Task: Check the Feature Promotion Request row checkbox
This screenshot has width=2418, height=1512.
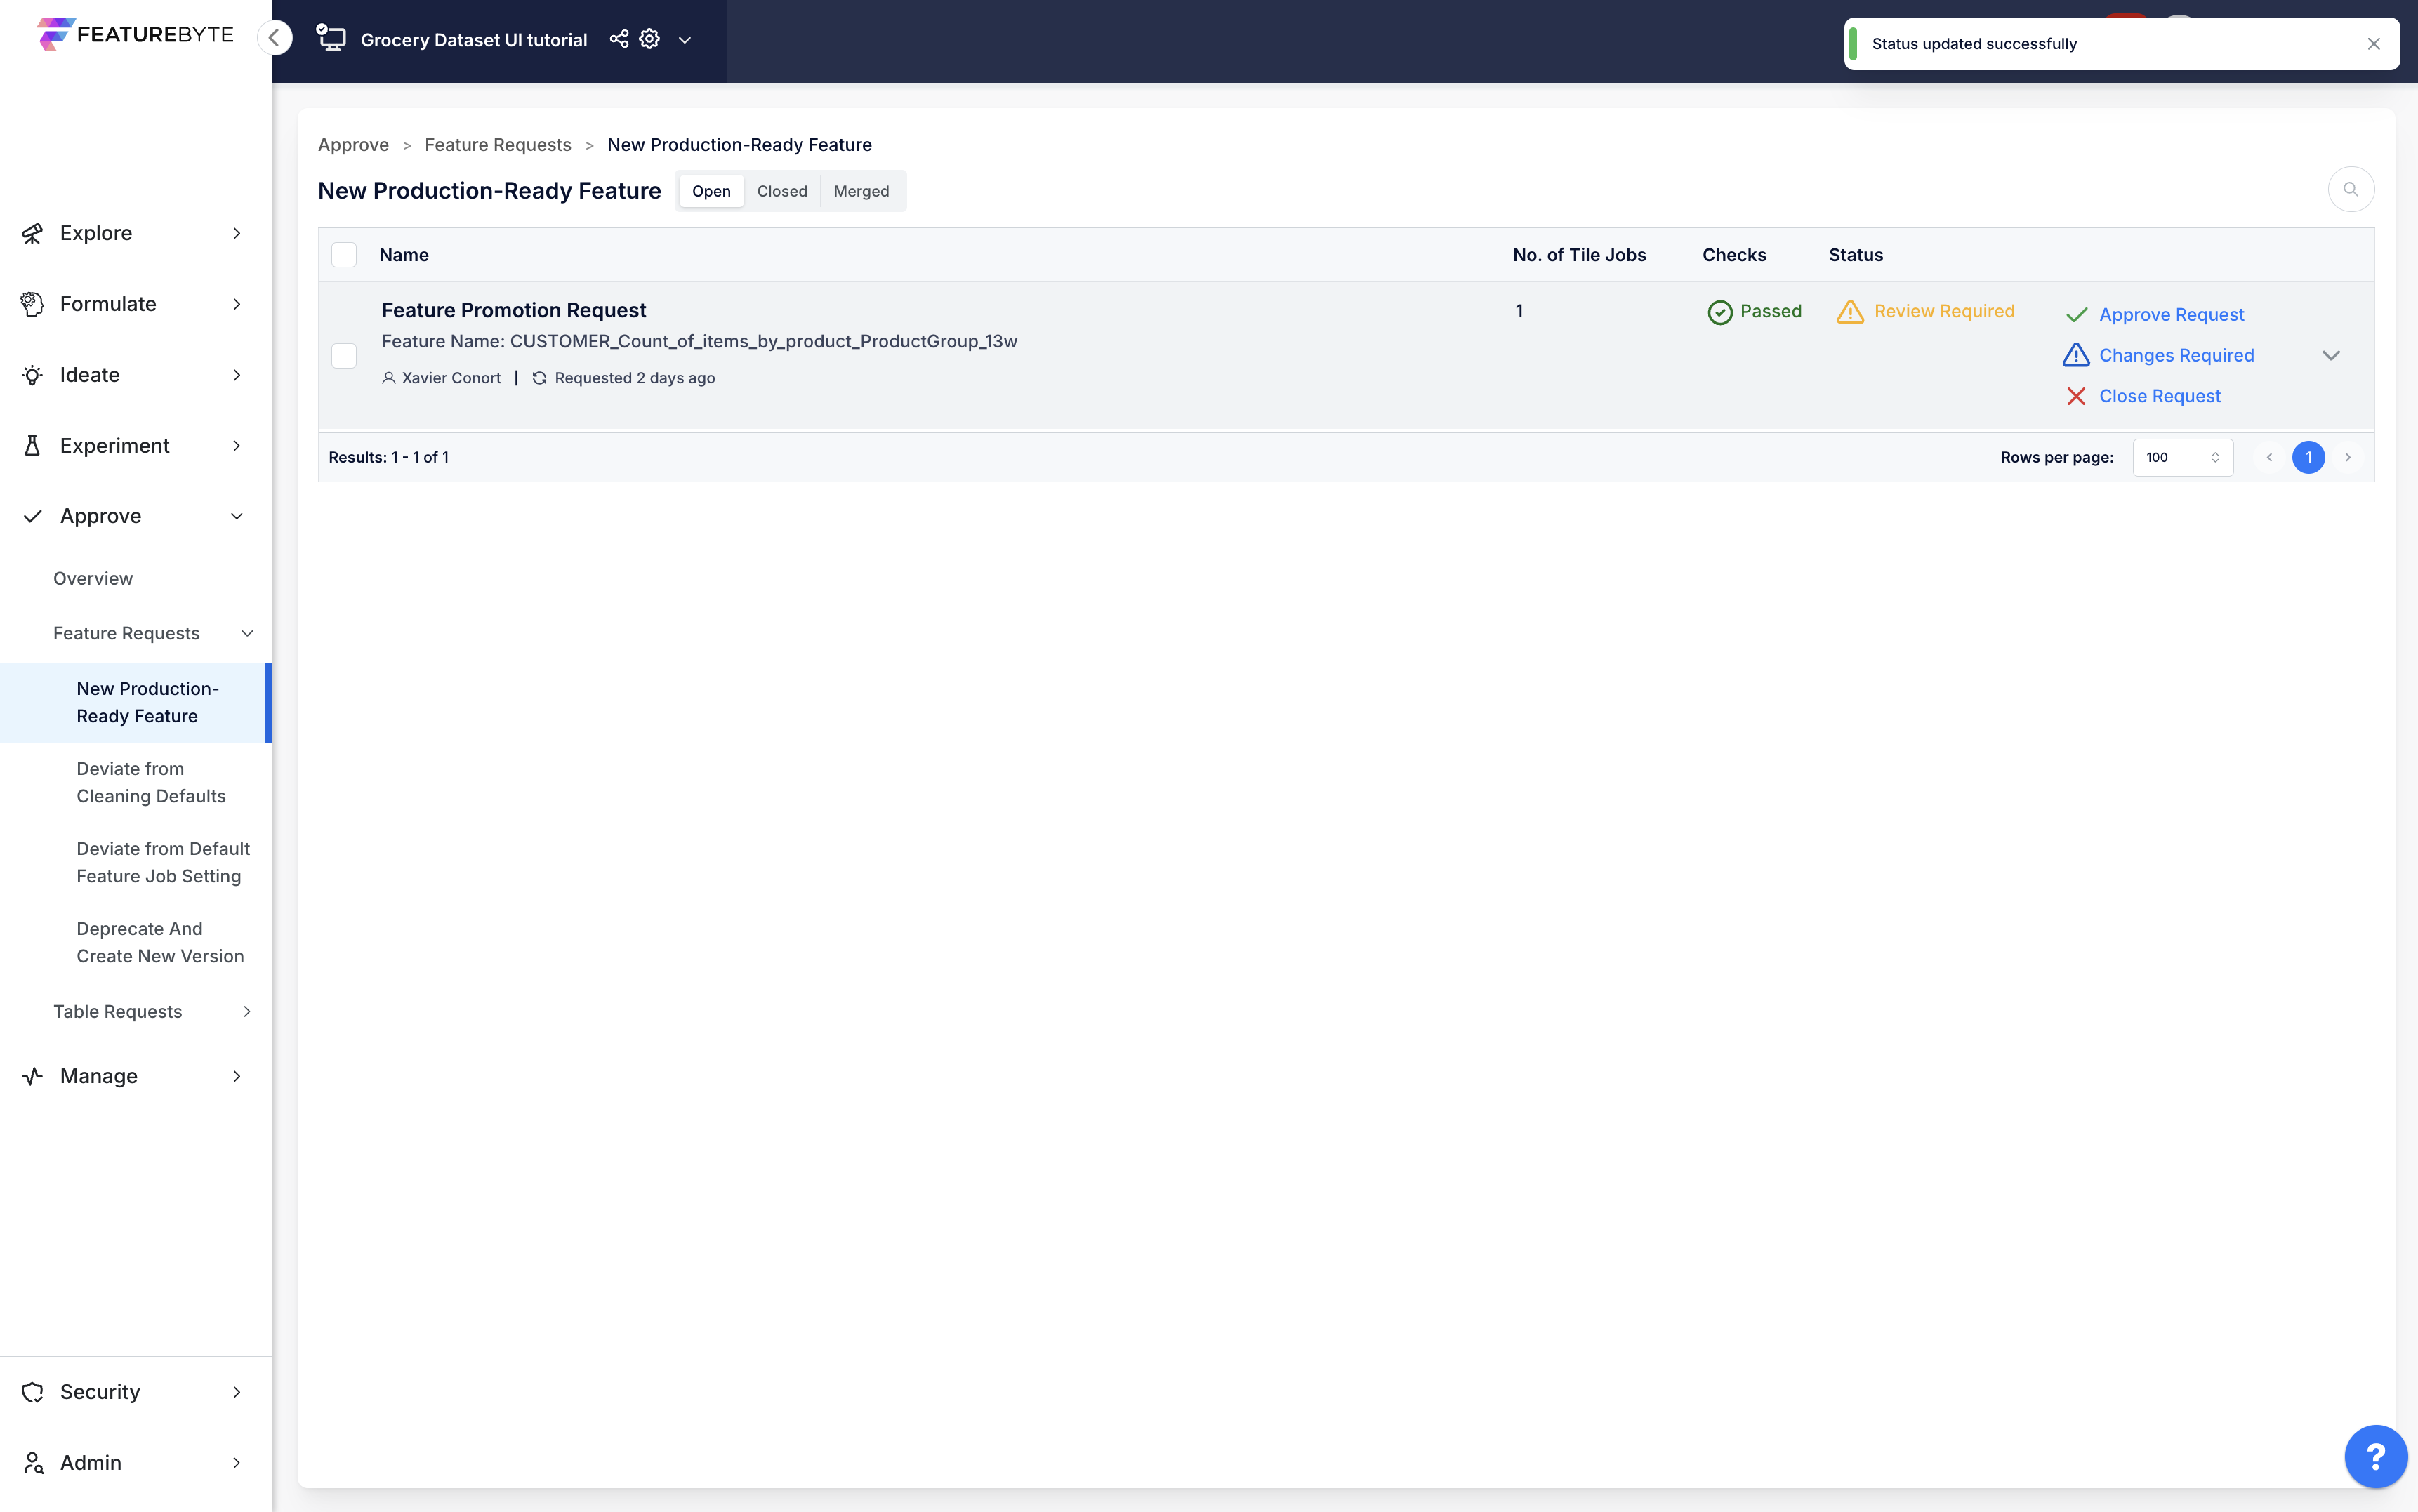Action: coord(344,356)
